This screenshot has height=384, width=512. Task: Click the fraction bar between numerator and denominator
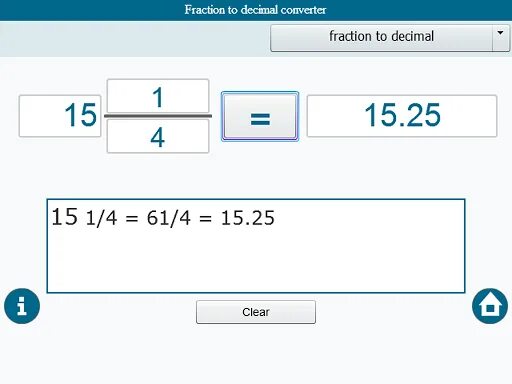[x=158, y=116]
